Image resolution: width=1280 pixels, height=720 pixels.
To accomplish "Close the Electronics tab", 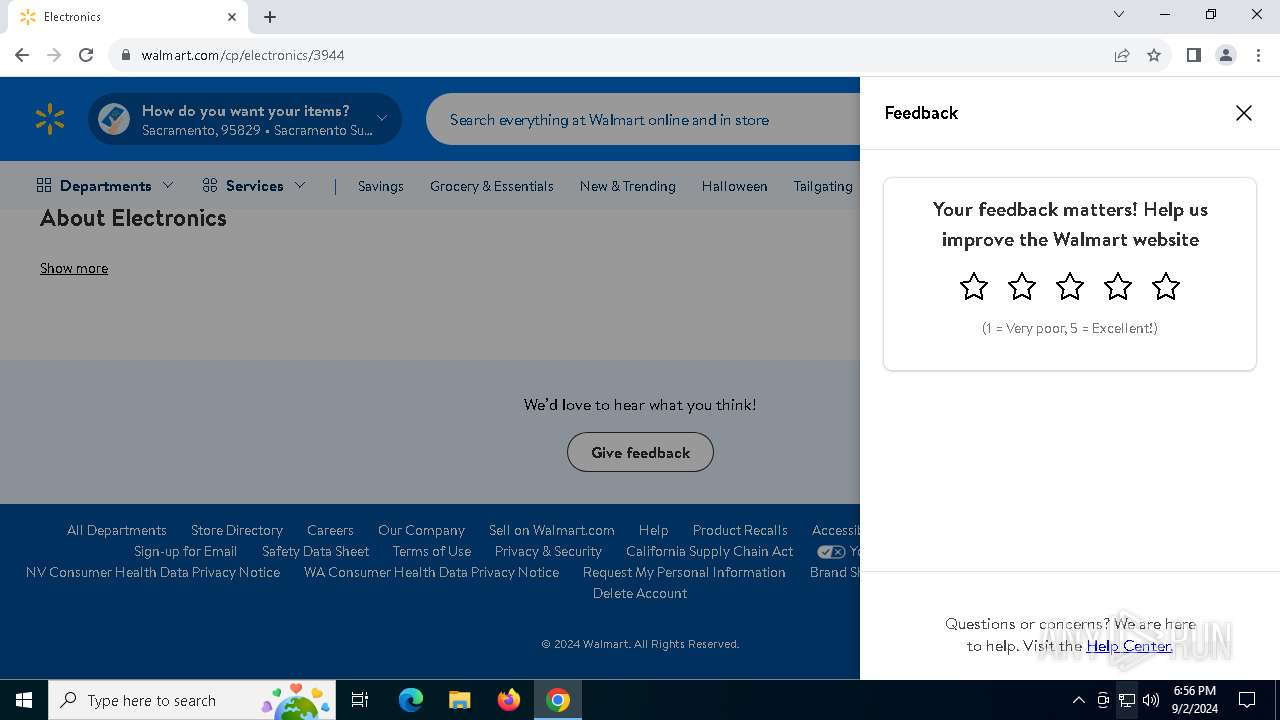I will click(x=232, y=17).
